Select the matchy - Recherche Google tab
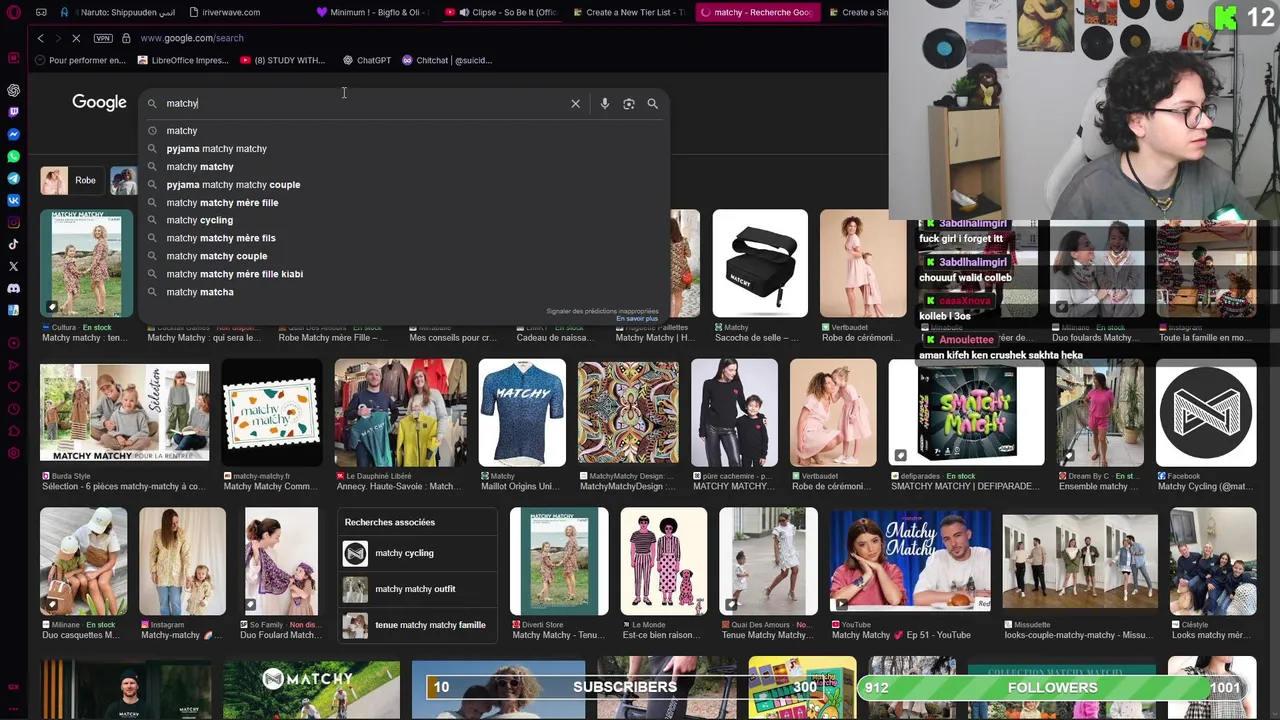 click(x=757, y=12)
